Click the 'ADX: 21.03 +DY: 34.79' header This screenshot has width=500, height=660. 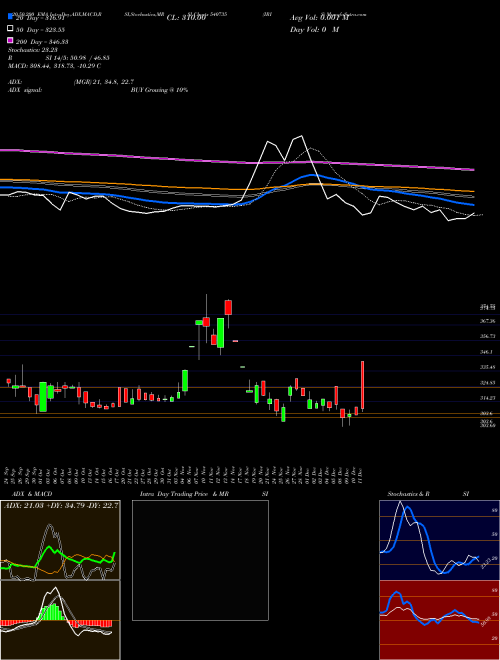click(x=61, y=506)
